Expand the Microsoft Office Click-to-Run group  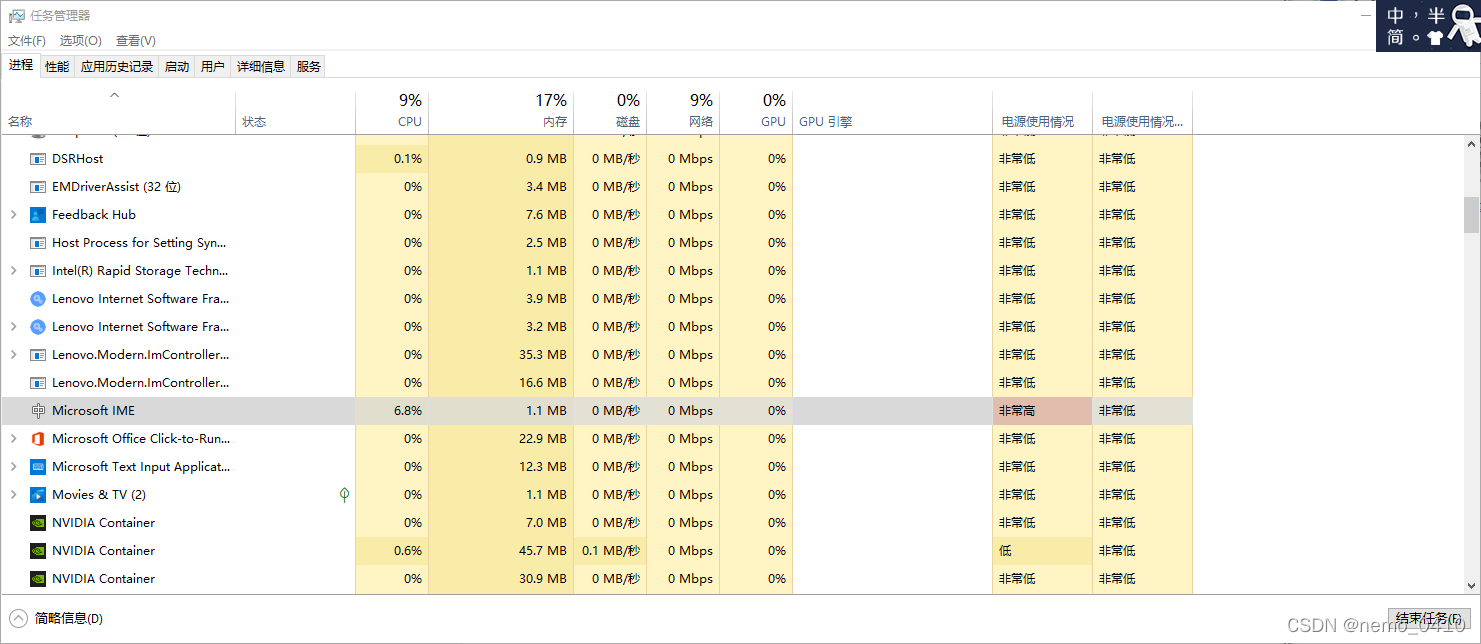[x=13, y=439]
